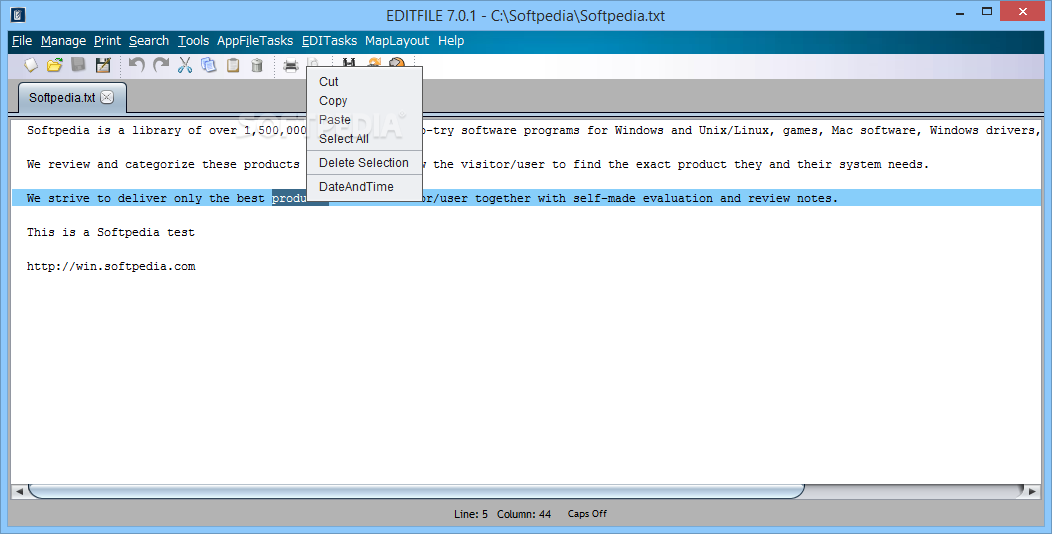Open the Search menu

pyautogui.click(x=149, y=41)
